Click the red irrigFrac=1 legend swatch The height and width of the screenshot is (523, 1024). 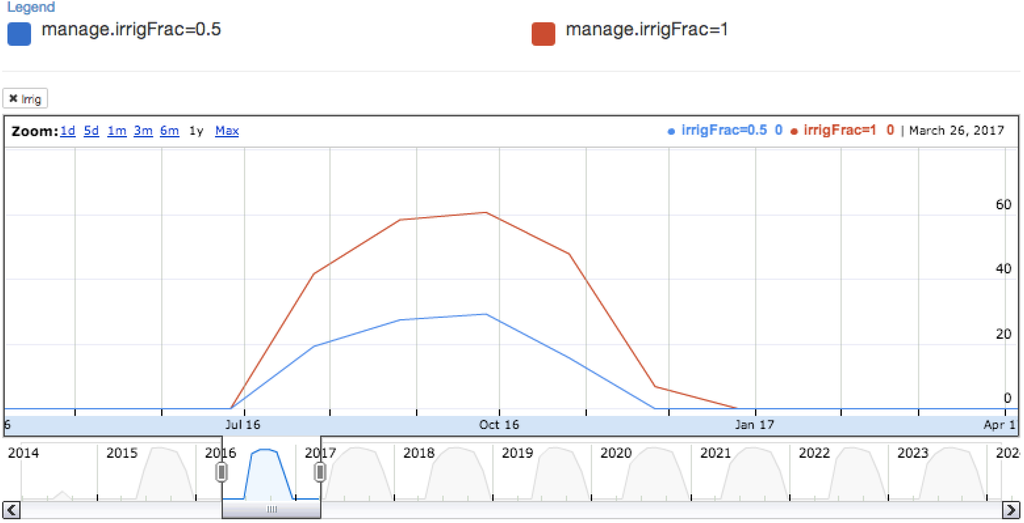544,32
